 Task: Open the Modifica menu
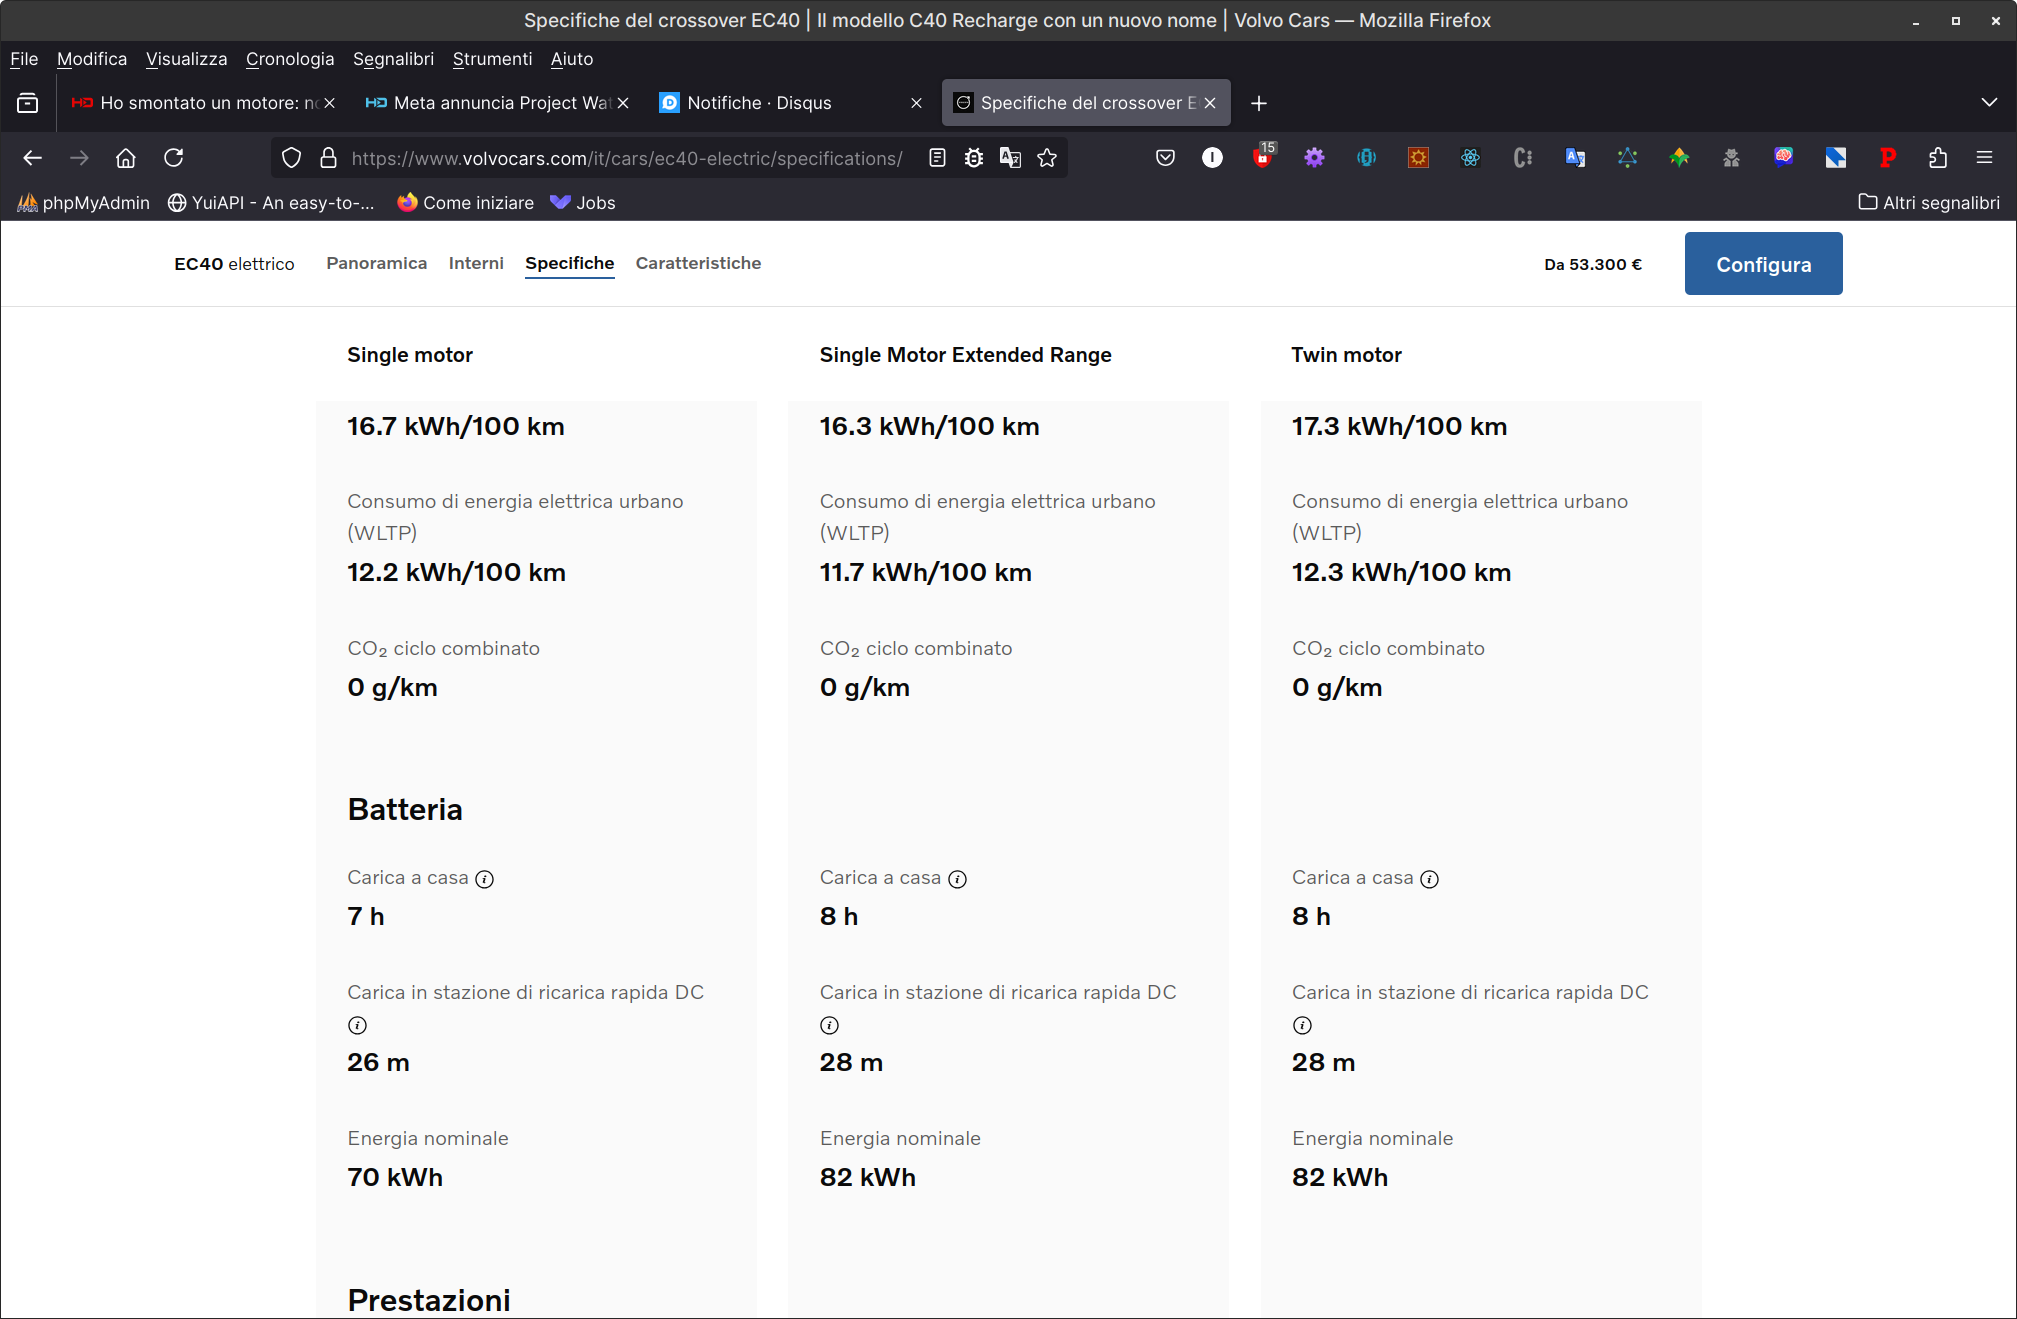92,59
